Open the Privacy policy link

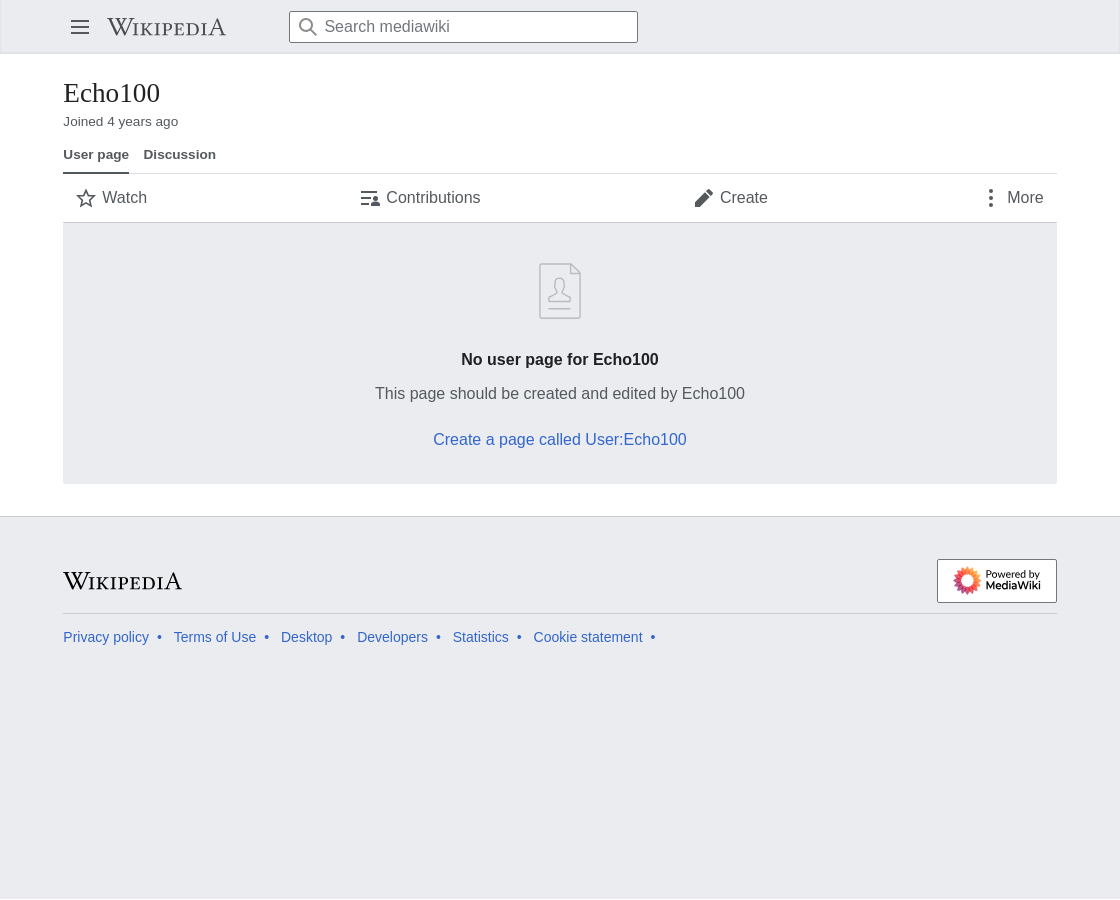click(x=106, y=637)
